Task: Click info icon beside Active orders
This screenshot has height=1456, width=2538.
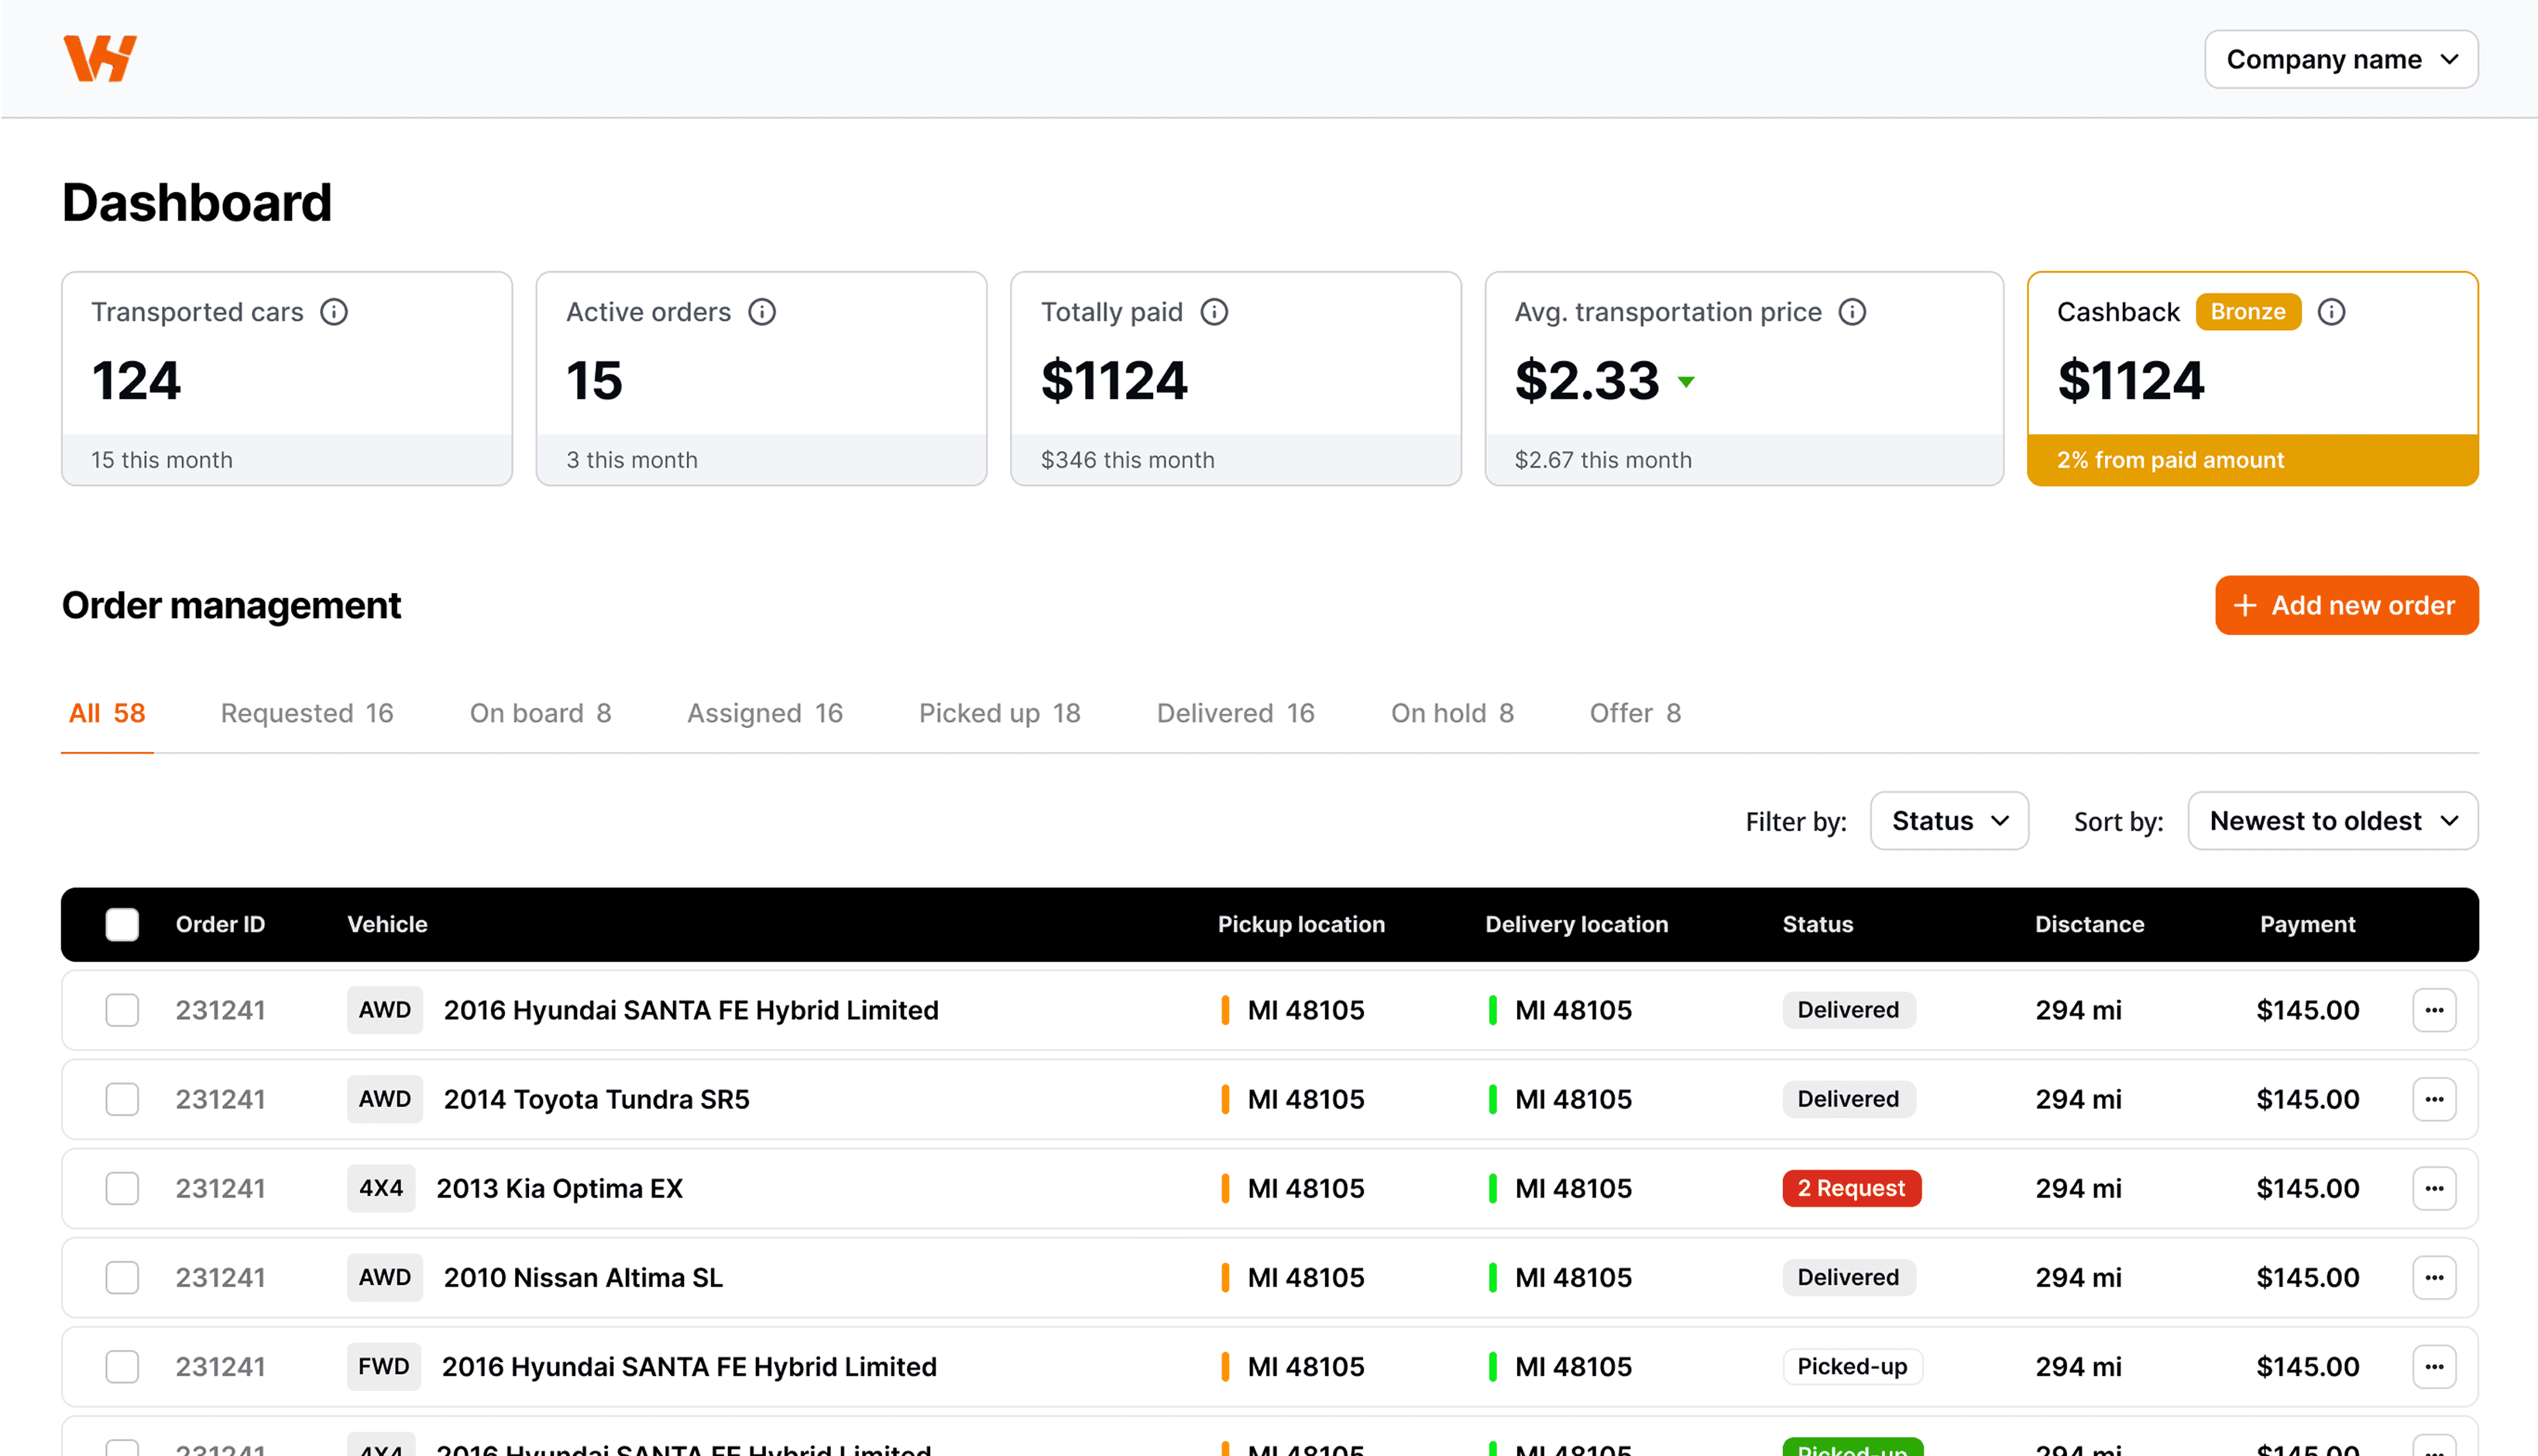Action: [762, 312]
